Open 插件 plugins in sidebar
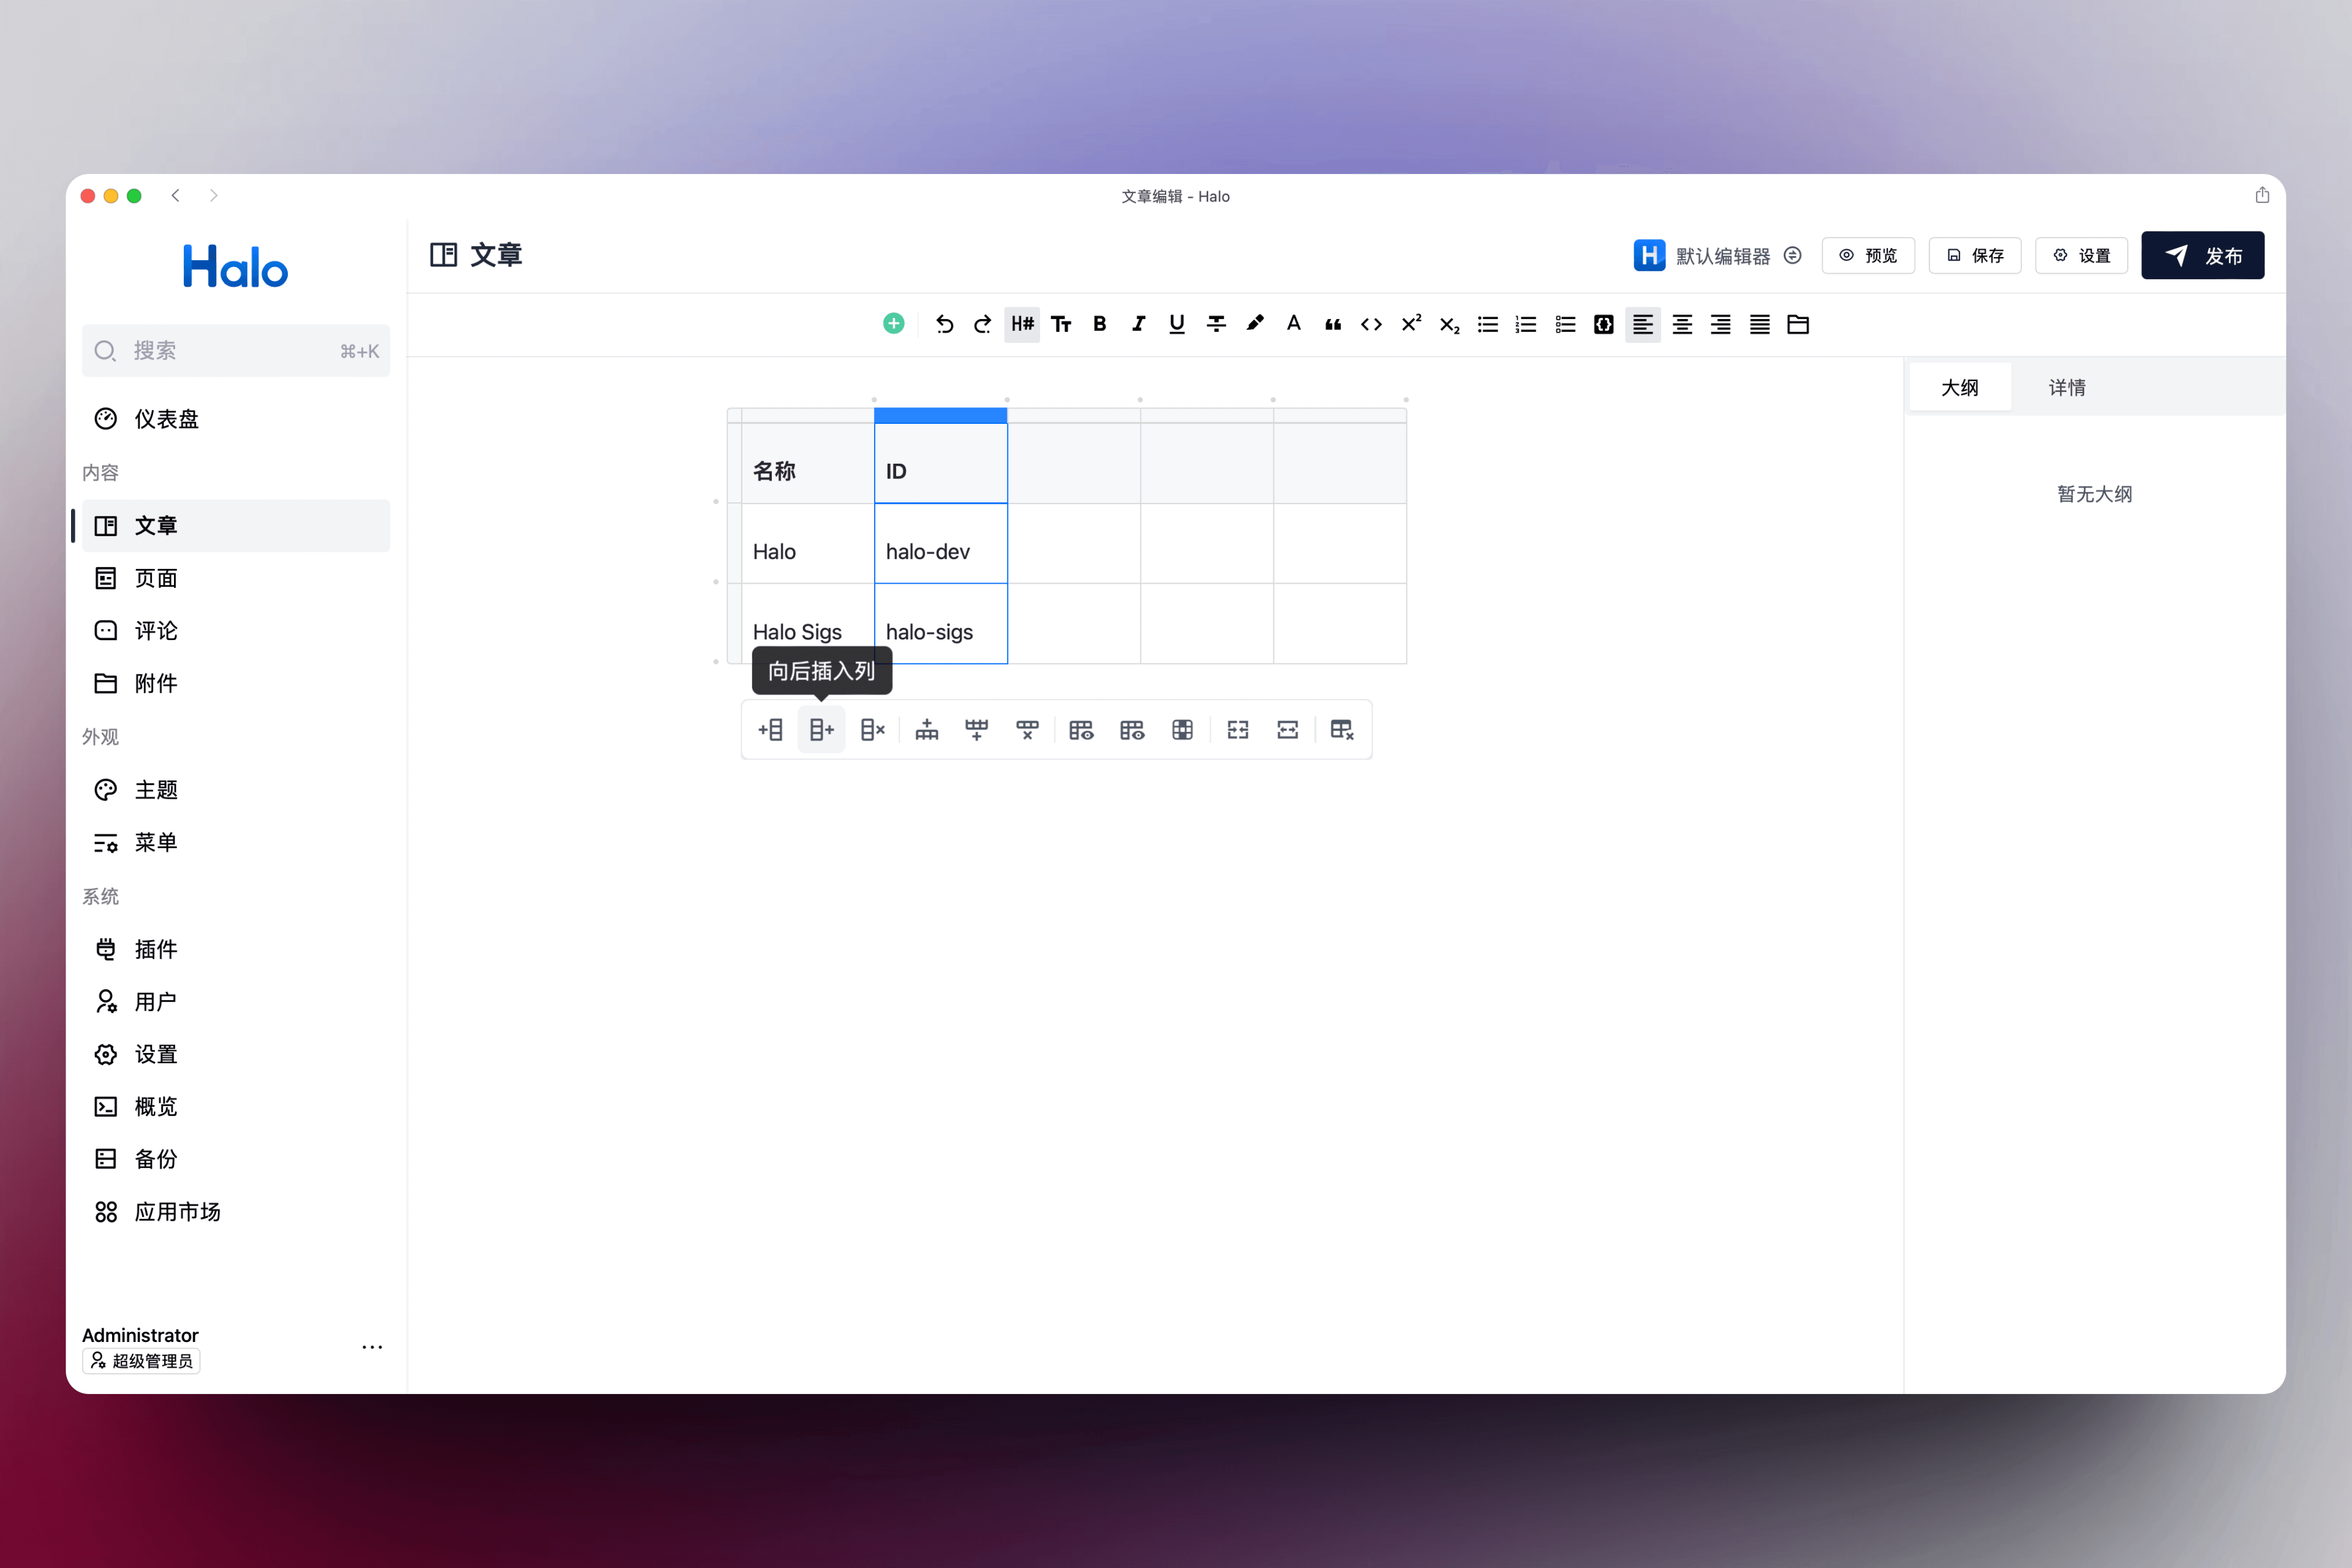 (x=236, y=949)
